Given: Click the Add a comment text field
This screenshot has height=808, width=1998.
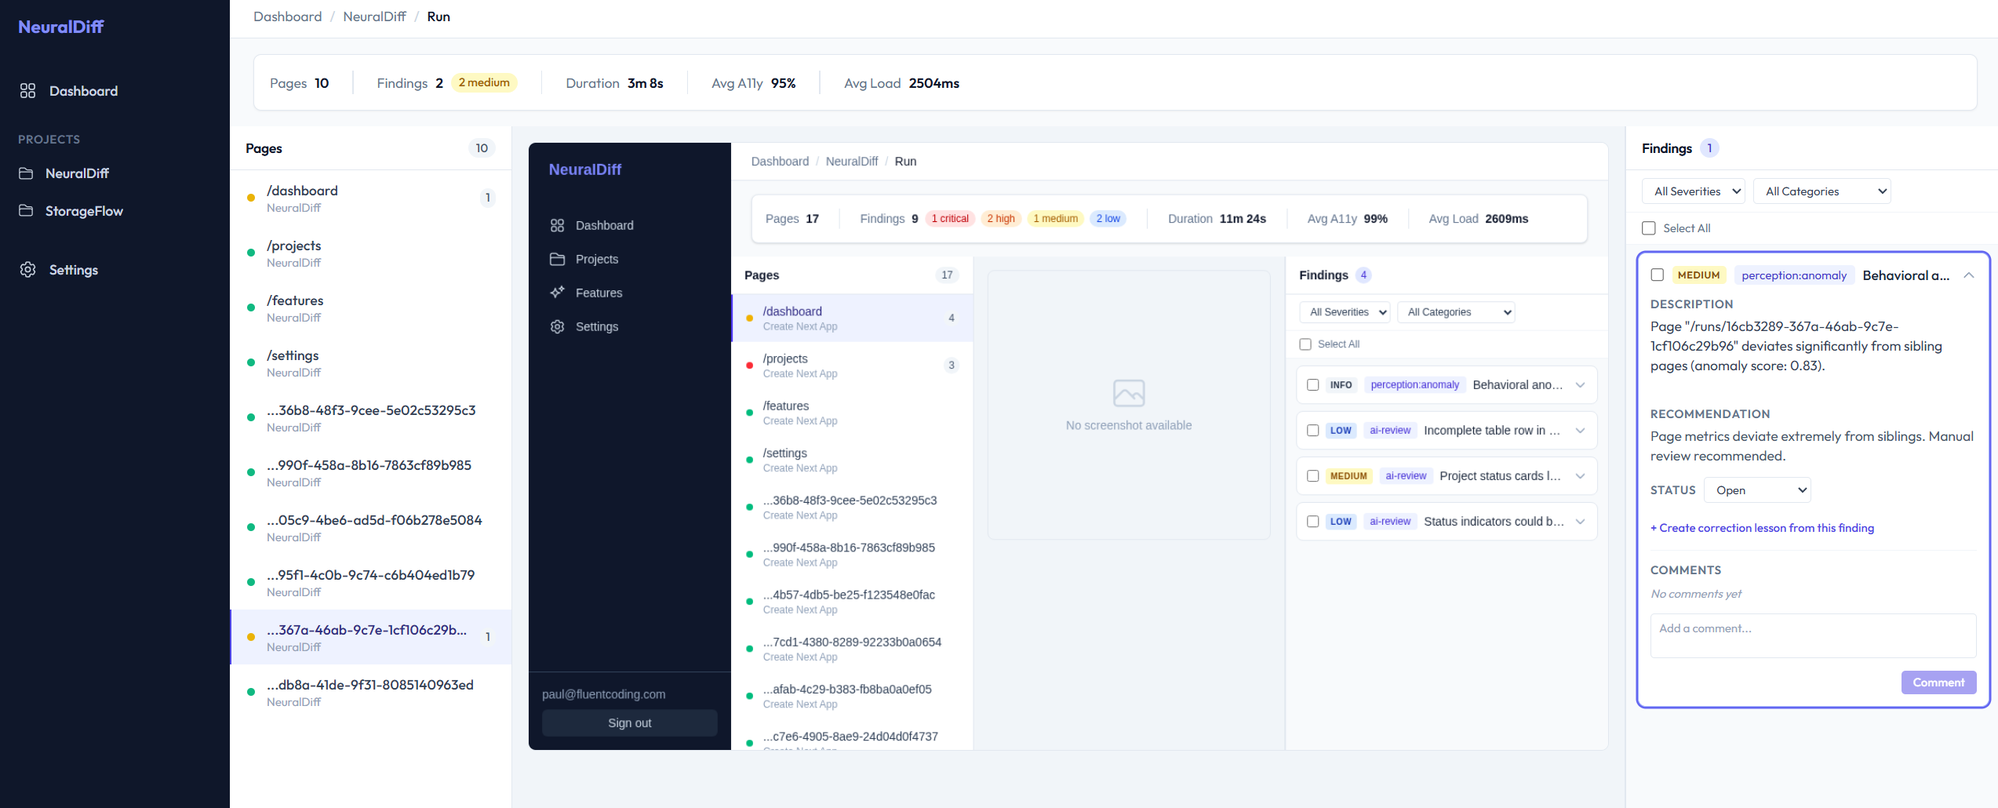Looking at the screenshot, I should point(1812,635).
